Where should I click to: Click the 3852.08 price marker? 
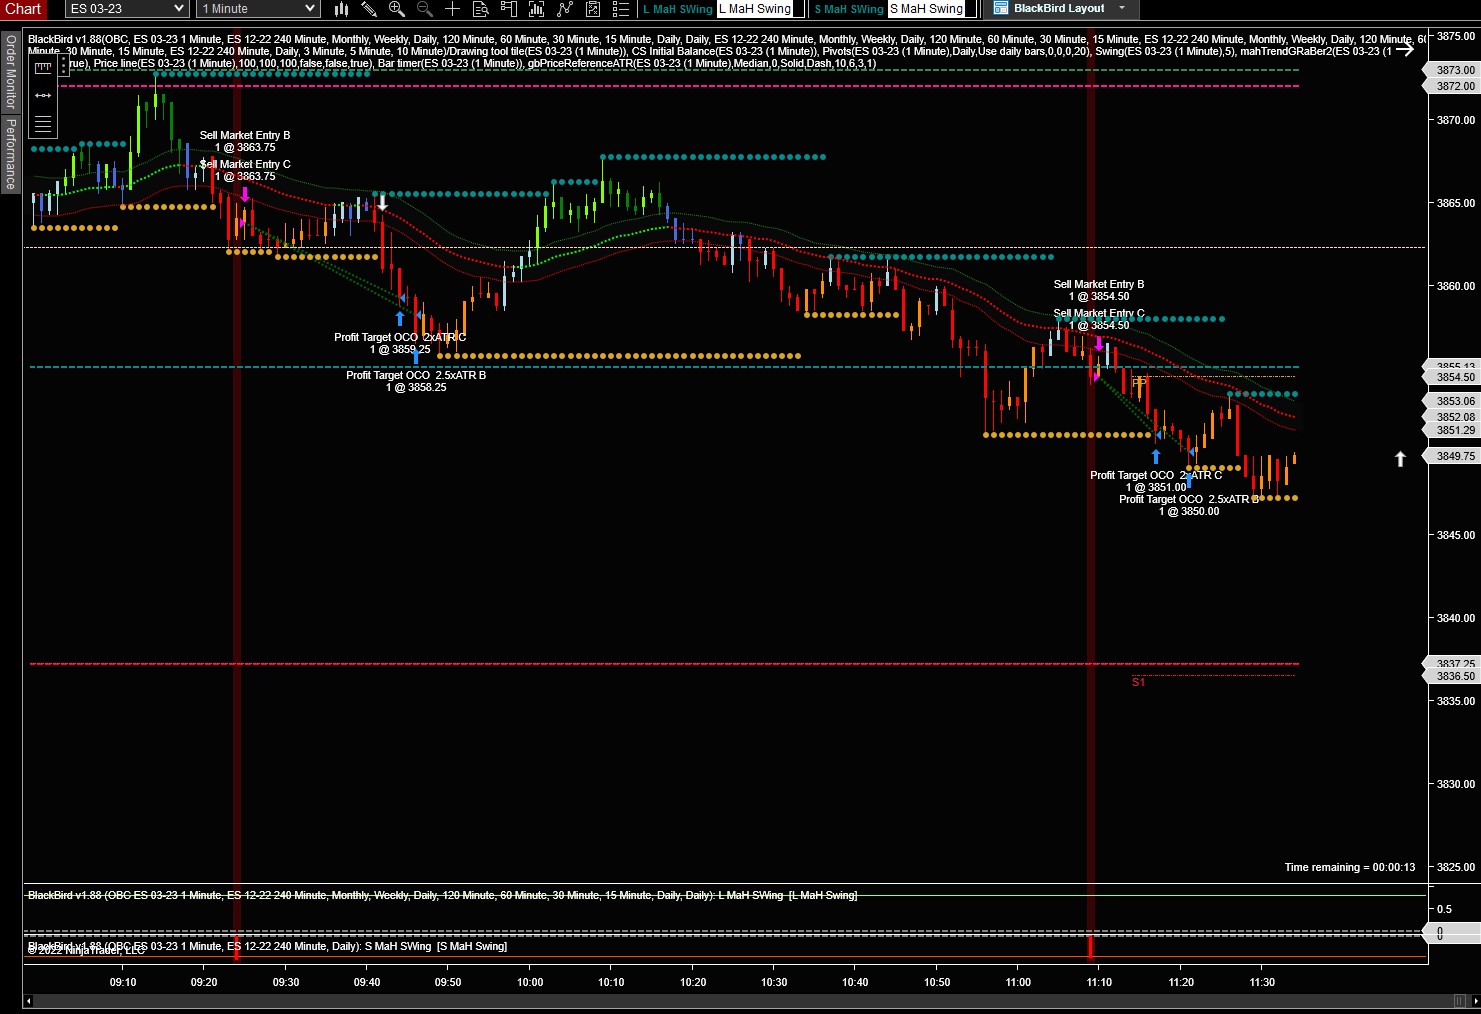[1451, 417]
